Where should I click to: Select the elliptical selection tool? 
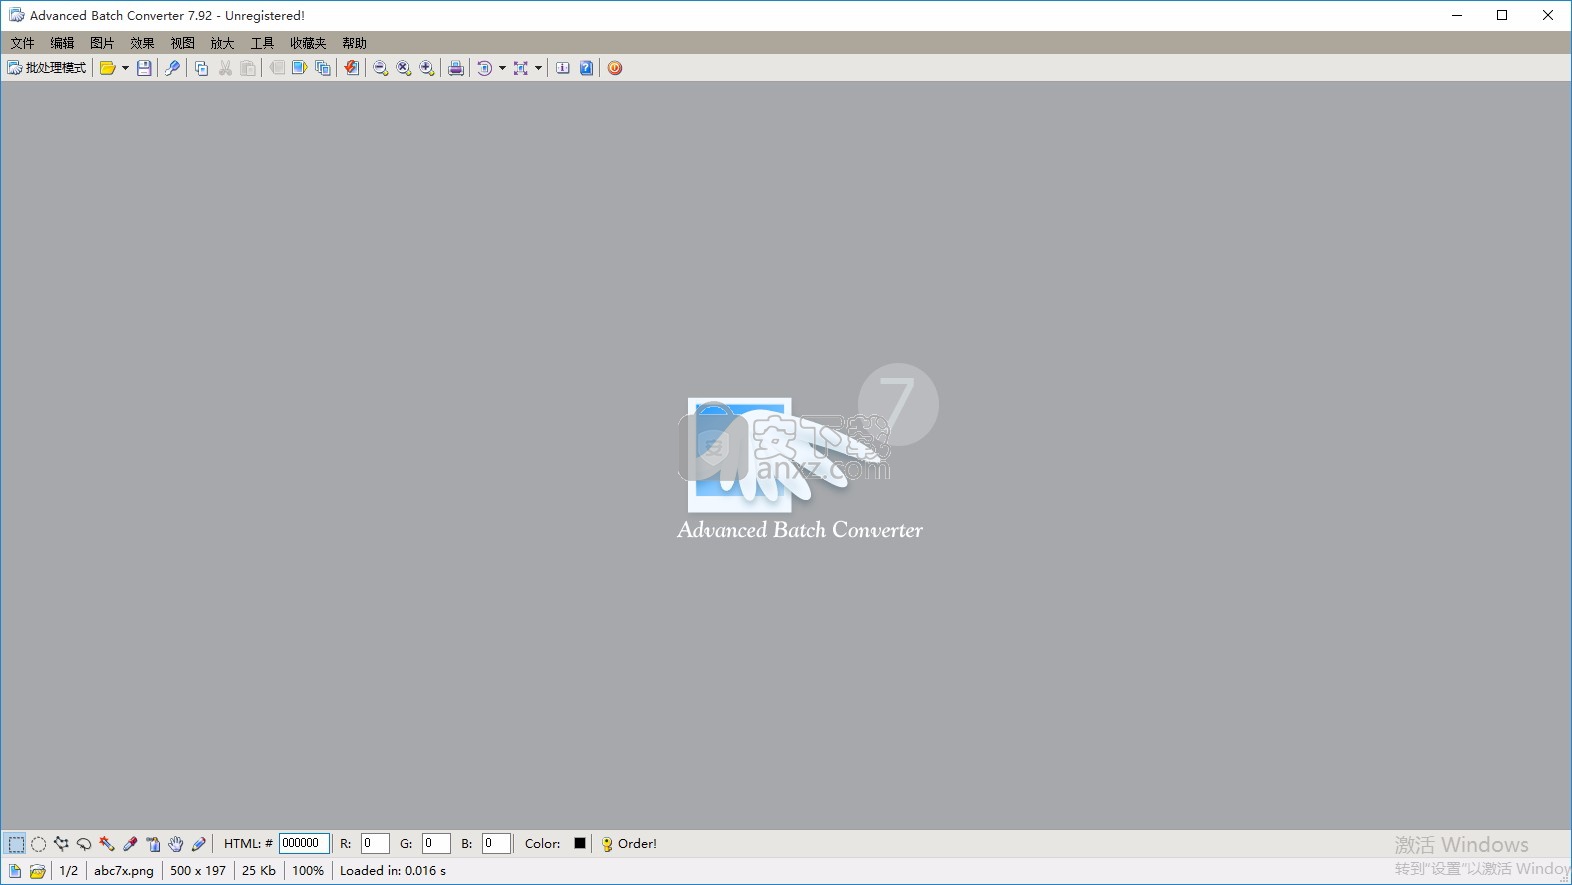39,844
